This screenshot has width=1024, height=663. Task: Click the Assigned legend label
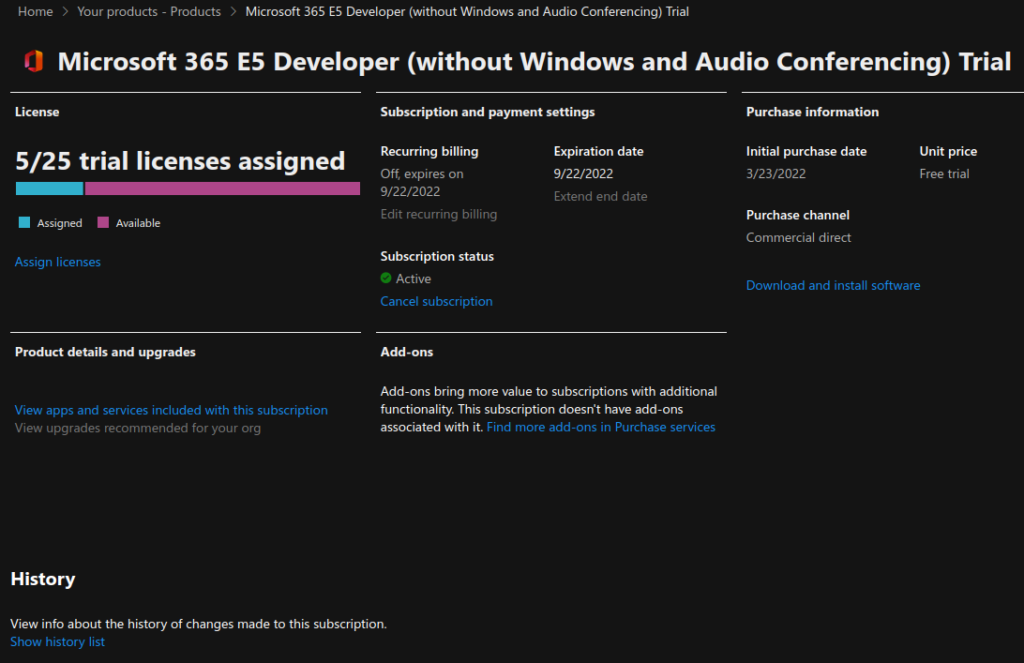(x=59, y=223)
